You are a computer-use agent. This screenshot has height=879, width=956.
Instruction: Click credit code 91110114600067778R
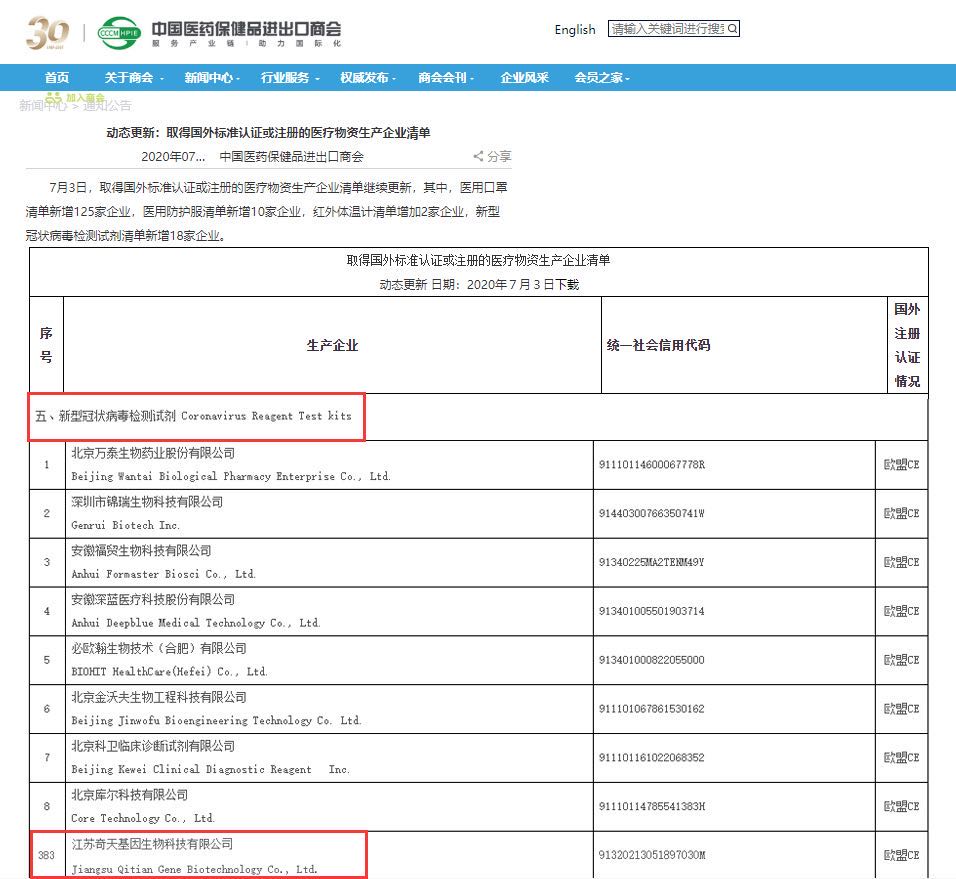[x=652, y=464]
